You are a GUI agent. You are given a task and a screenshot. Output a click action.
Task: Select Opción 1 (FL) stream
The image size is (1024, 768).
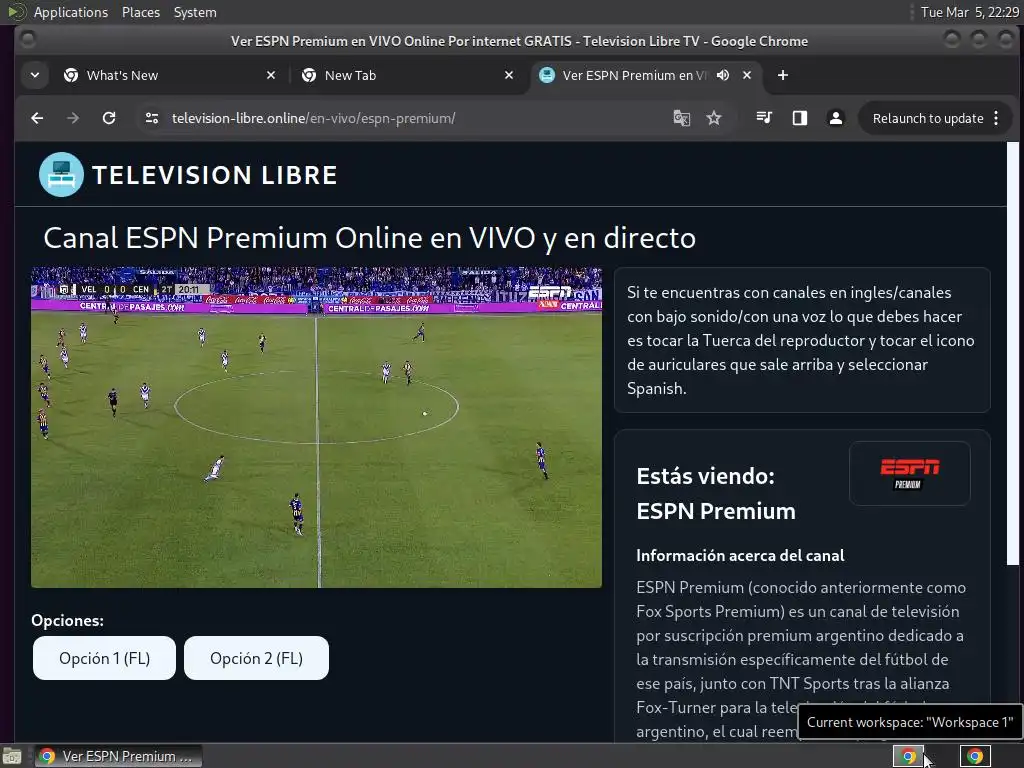click(104, 658)
